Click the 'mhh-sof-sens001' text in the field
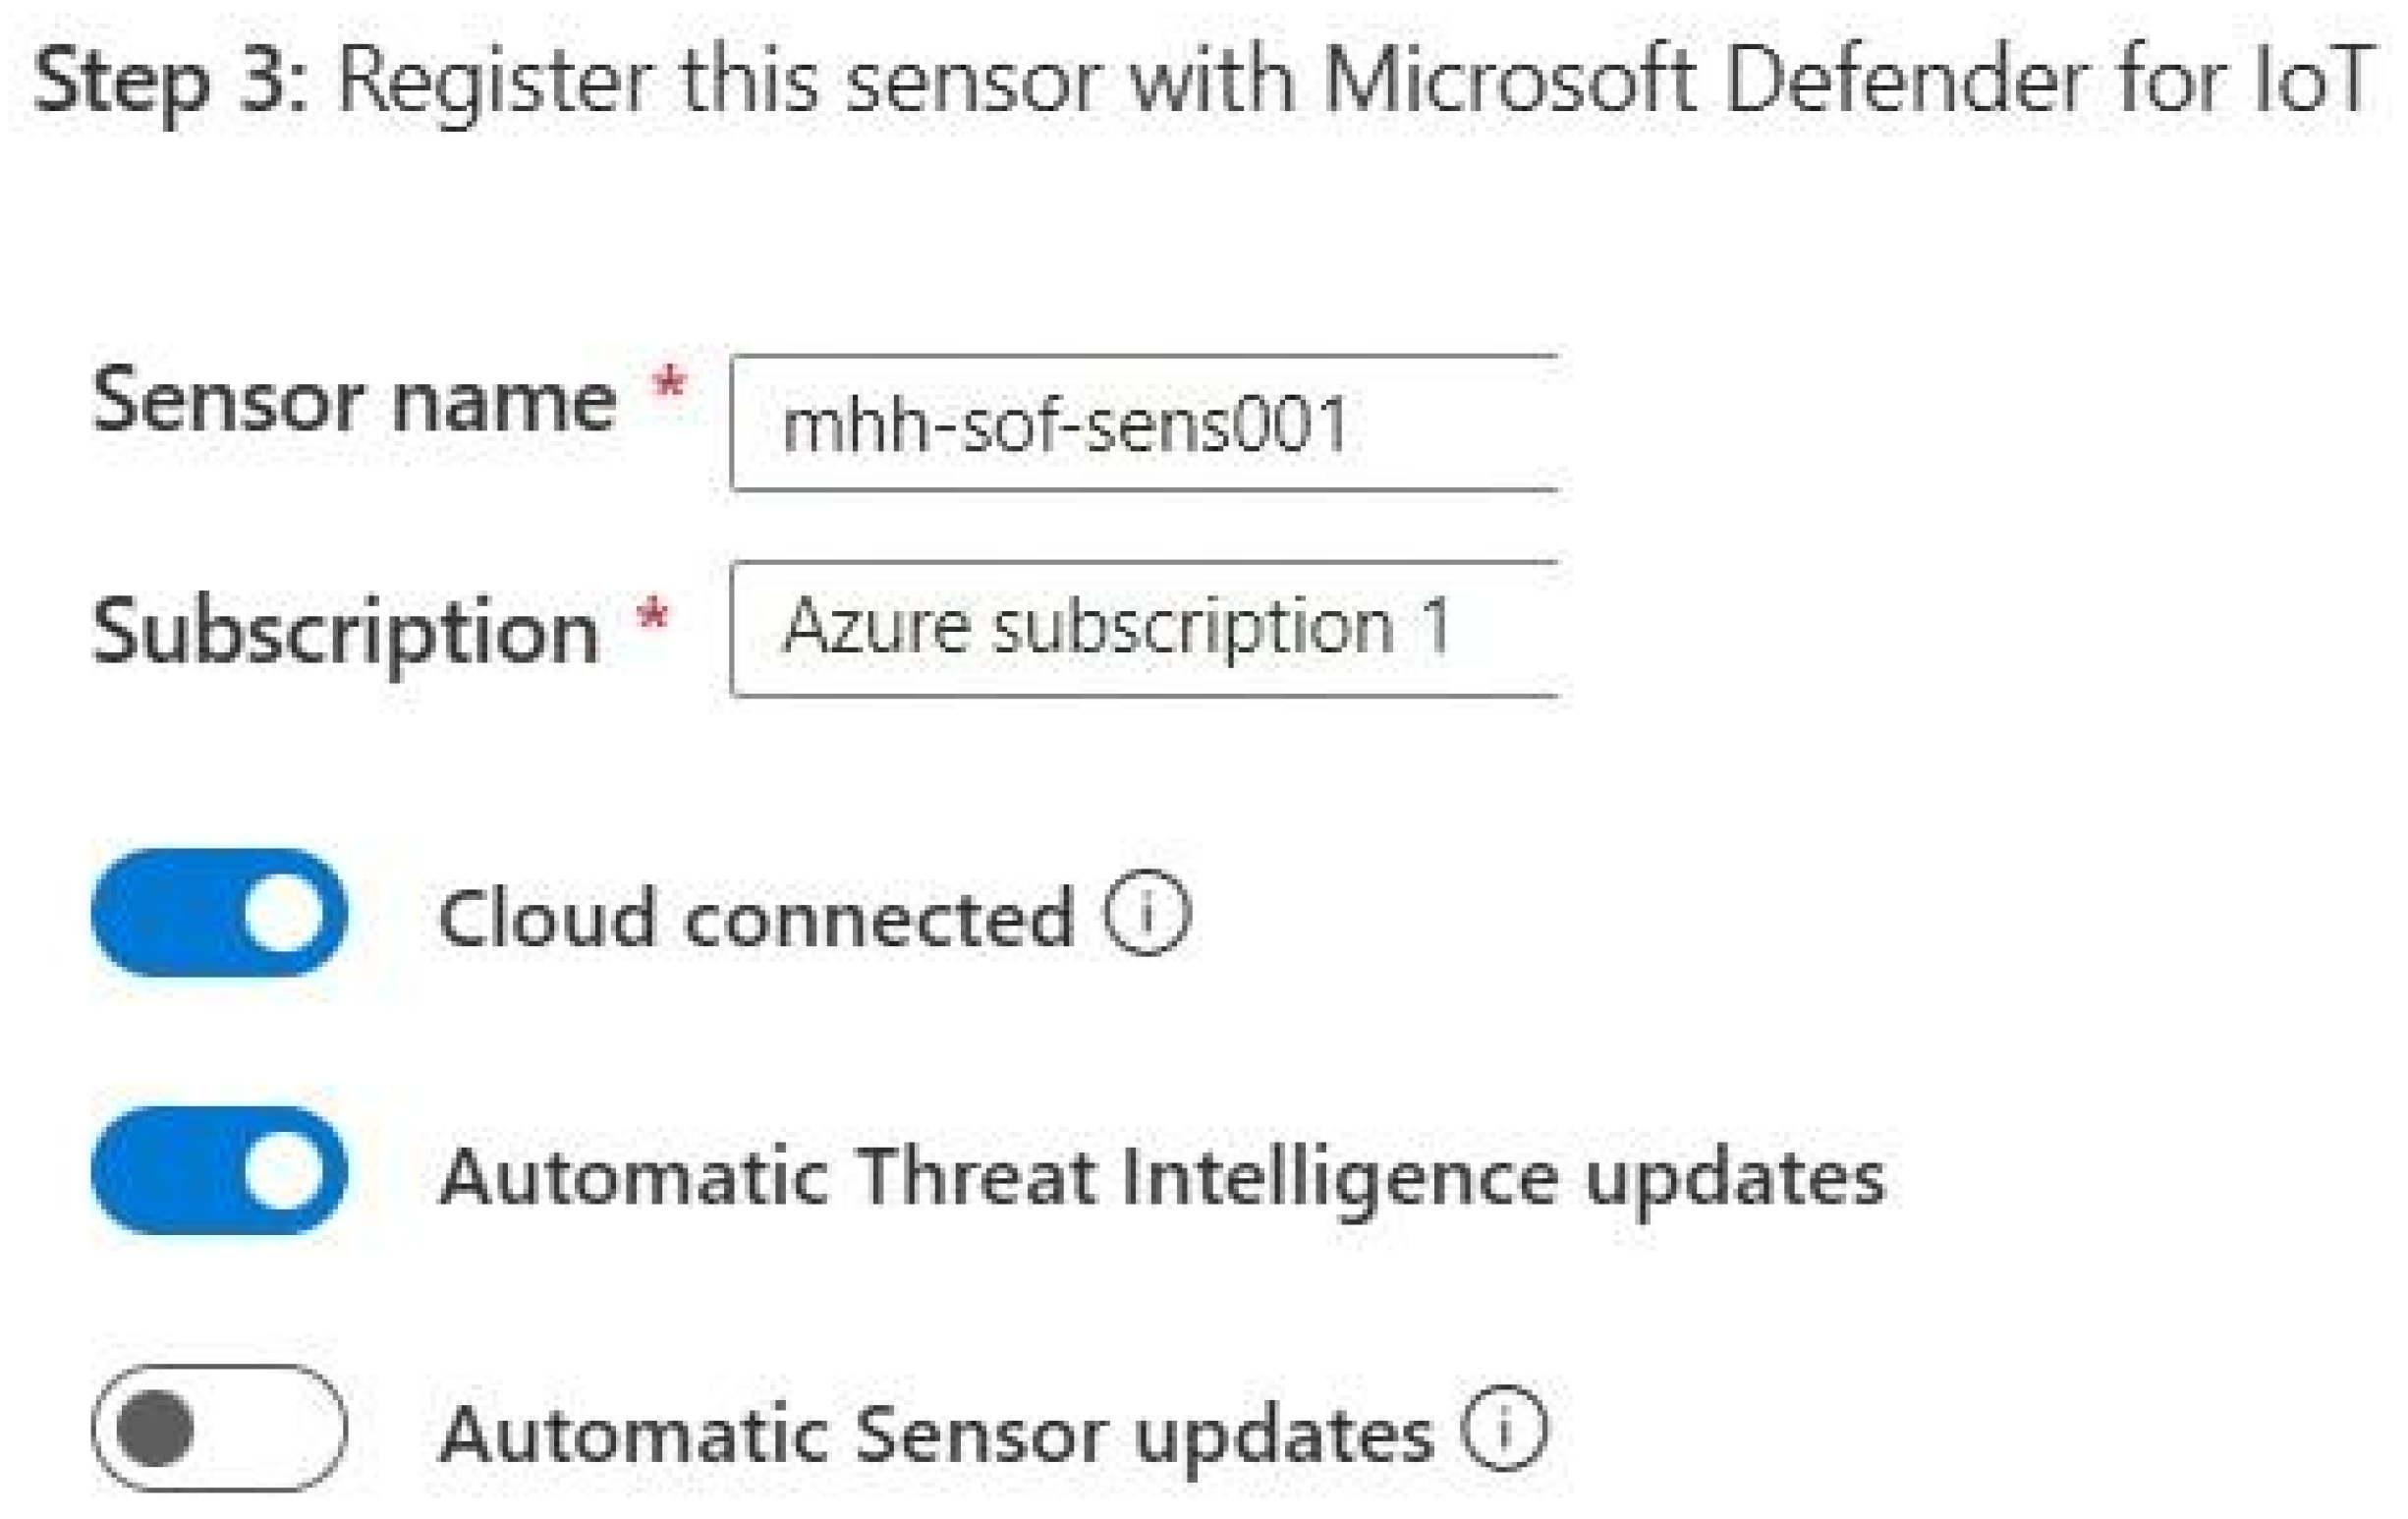This screenshot has width=2408, height=1519. point(1065,425)
